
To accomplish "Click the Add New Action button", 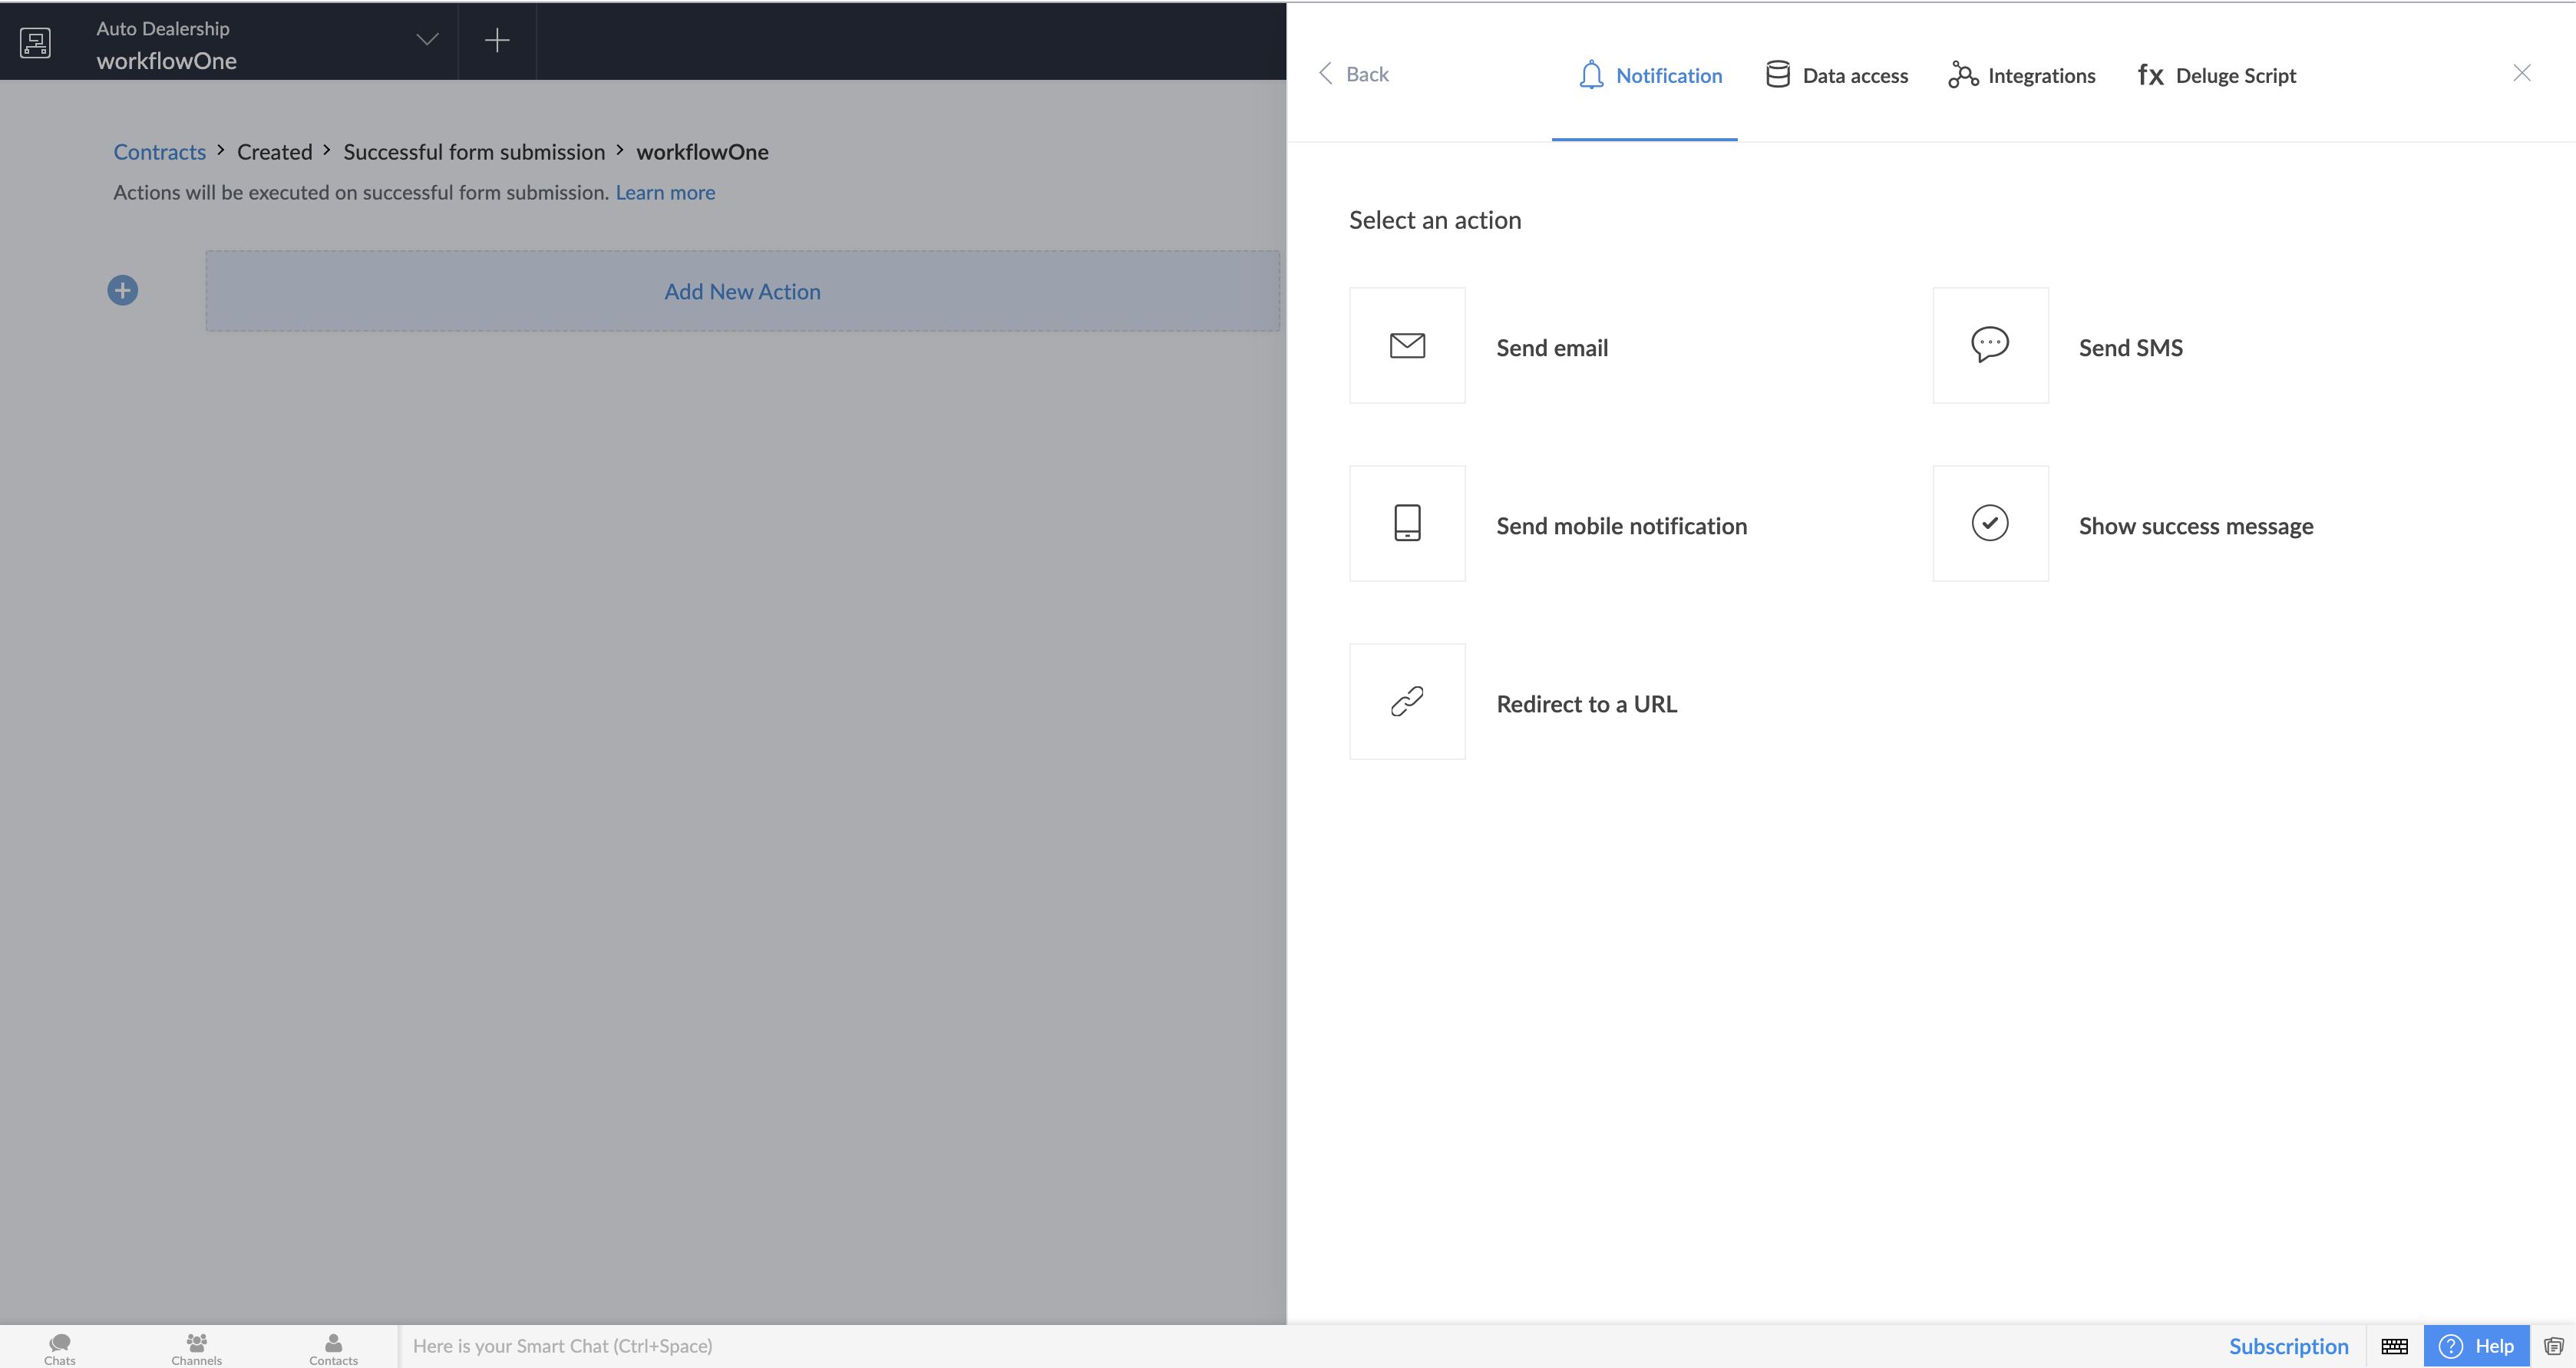I will tap(743, 291).
